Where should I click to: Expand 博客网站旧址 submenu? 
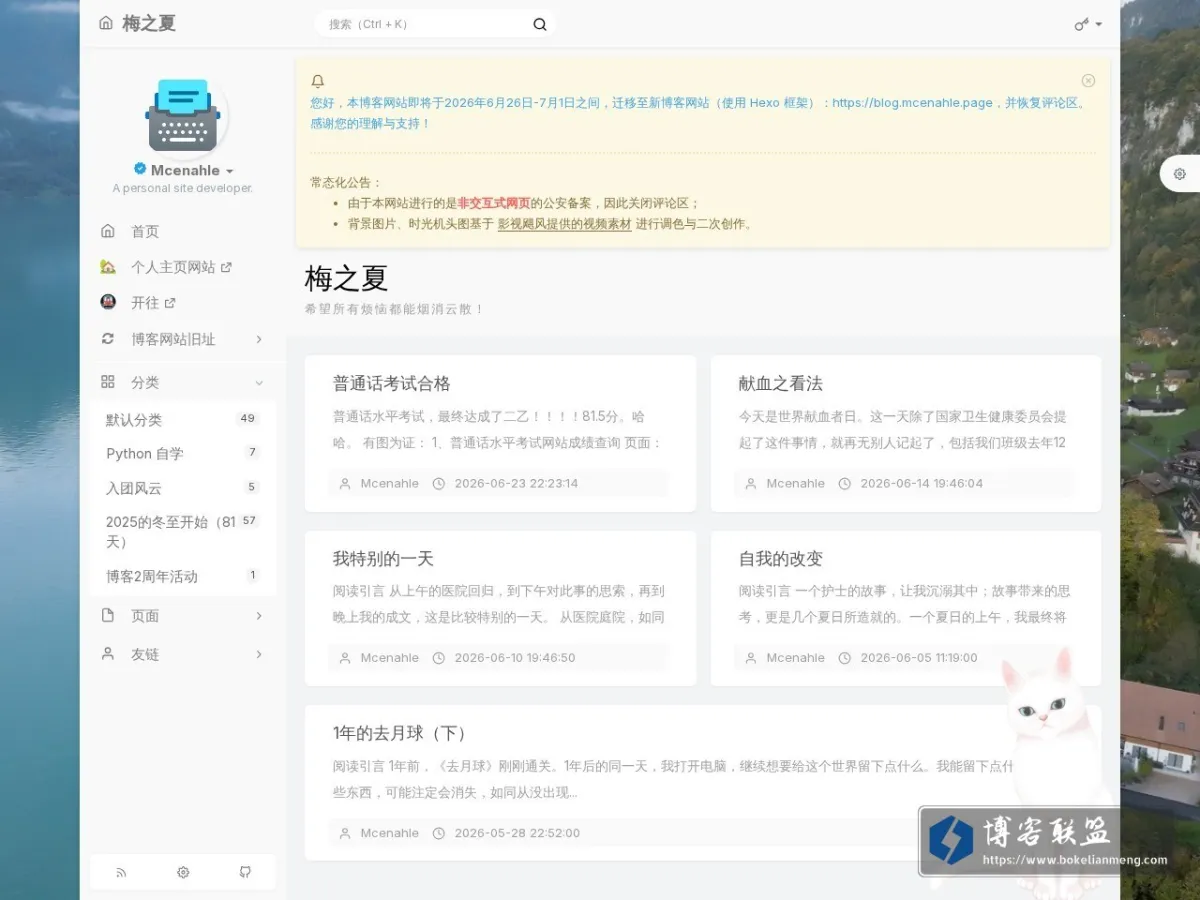point(183,339)
